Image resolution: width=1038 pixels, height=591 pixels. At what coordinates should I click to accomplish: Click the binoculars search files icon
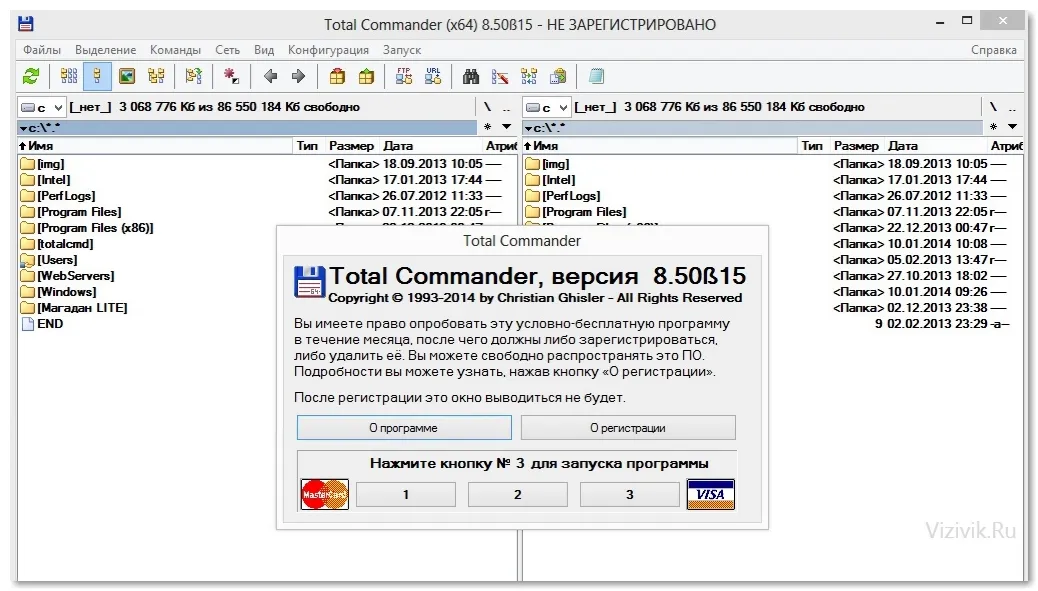click(x=471, y=77)
